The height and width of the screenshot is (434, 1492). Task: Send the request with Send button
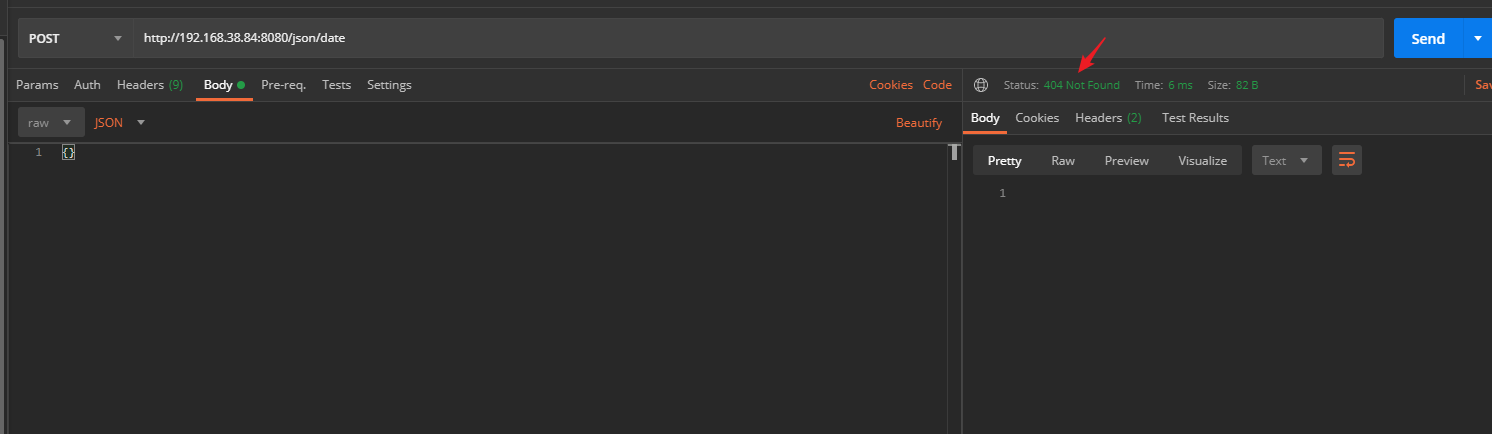pos(1427,38)
